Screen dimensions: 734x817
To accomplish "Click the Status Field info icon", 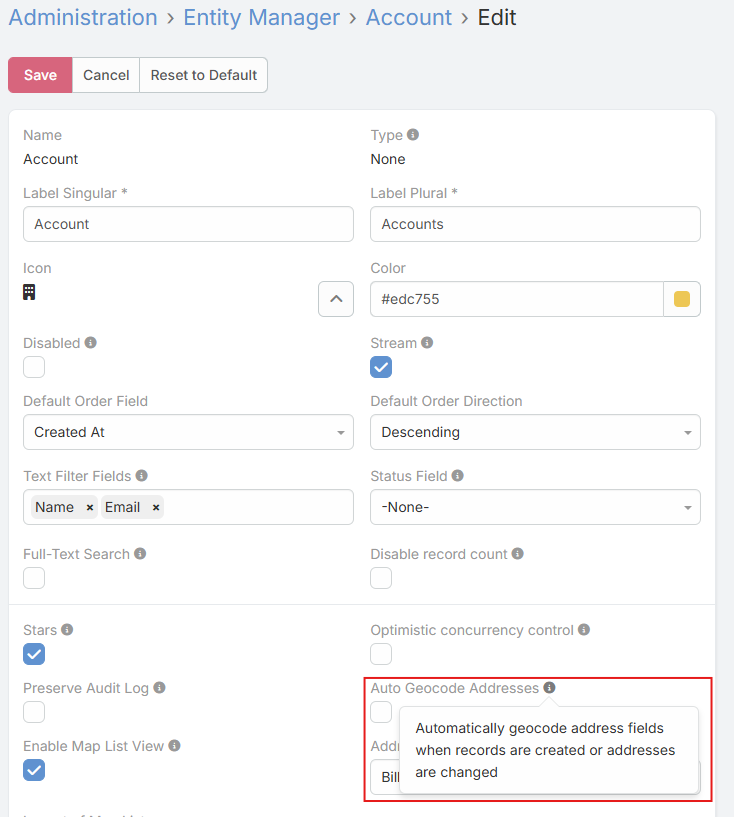I will tap(457, 475).
